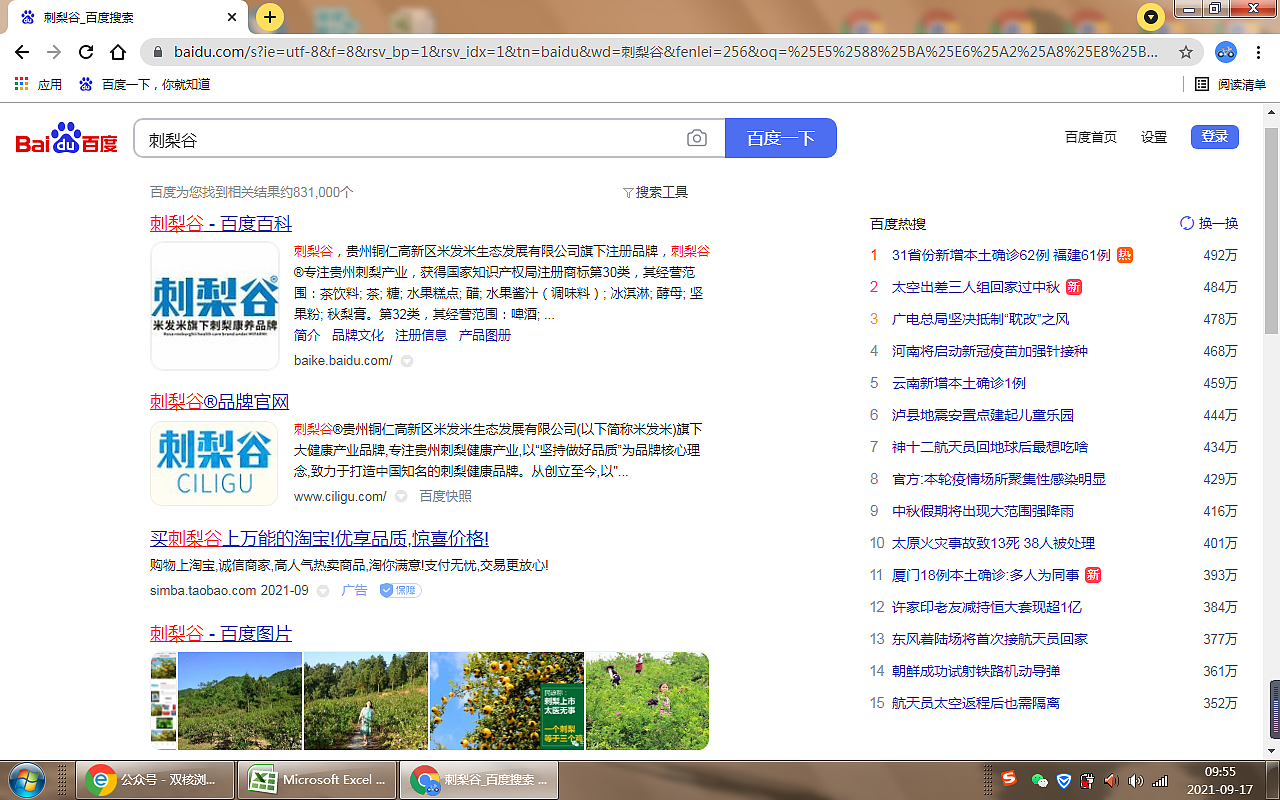Viewport: 1280px width, 800px height.
Task: Click the yellow tab search dropdown icon
Action: point(1152,17)
